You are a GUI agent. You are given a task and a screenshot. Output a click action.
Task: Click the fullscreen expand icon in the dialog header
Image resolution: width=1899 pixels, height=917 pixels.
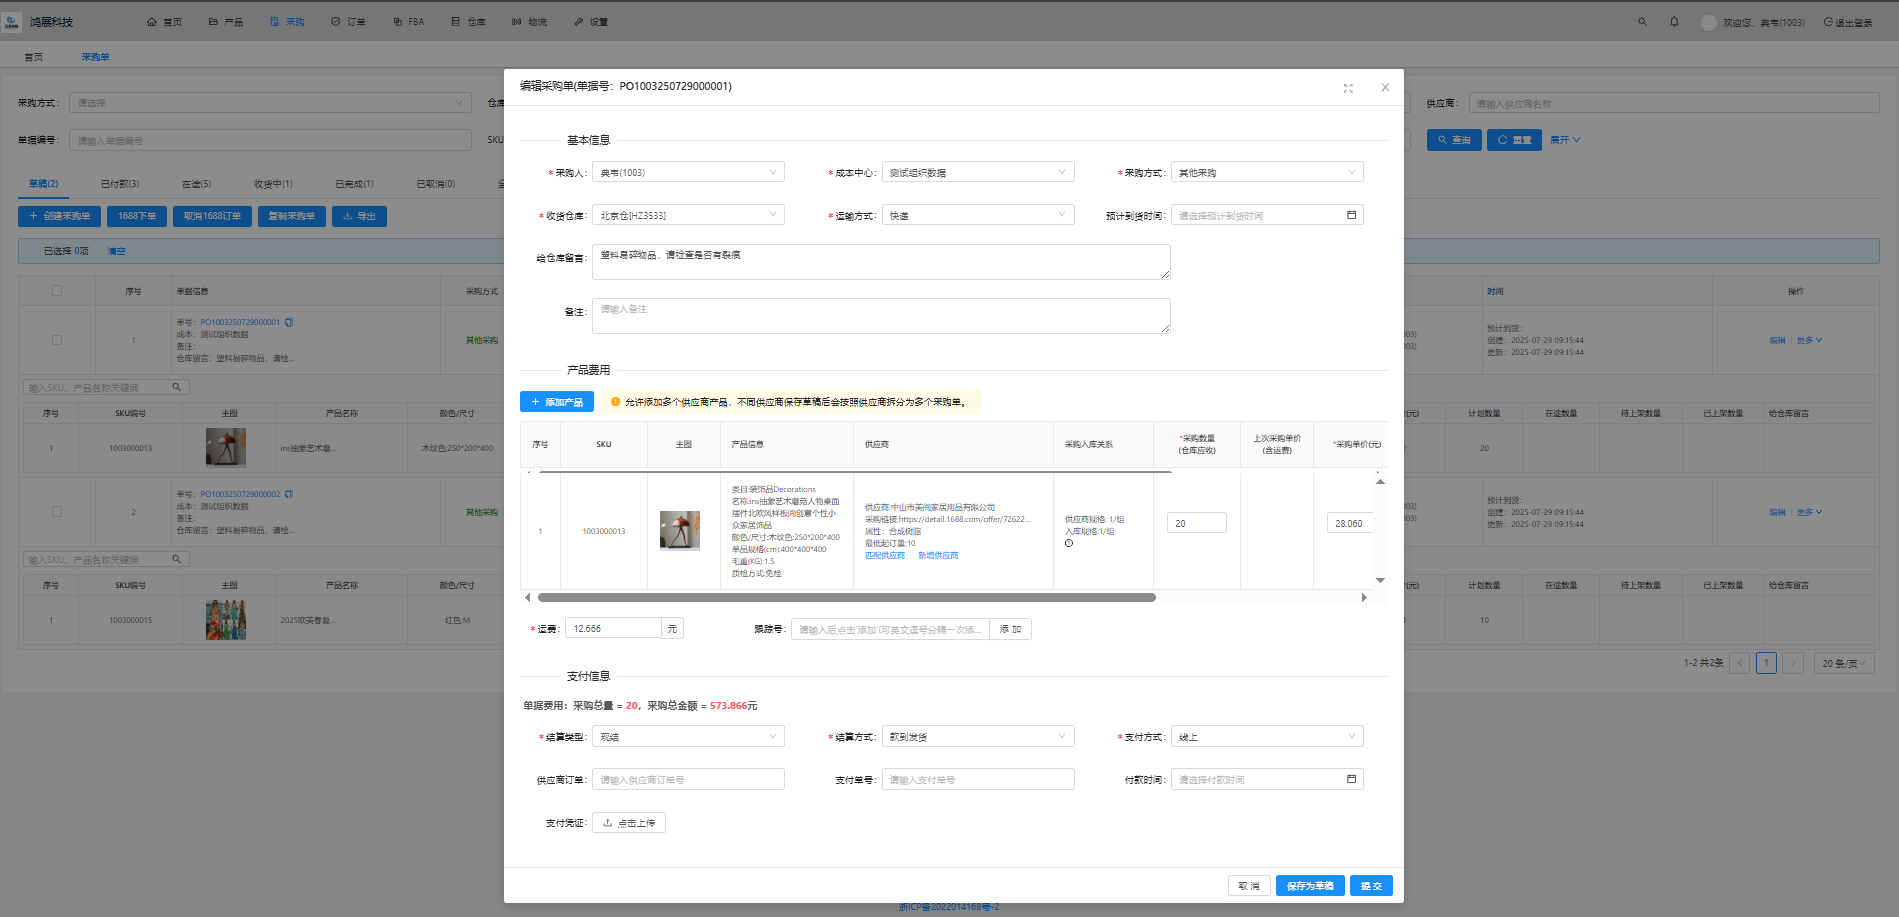click(x=1348, y=88)
